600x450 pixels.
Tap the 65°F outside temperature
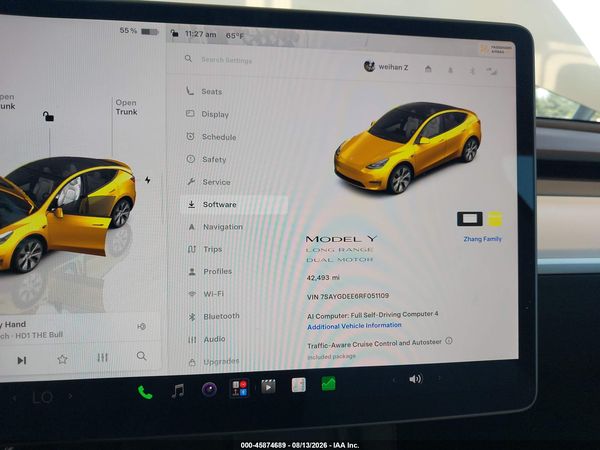[234, 35]
